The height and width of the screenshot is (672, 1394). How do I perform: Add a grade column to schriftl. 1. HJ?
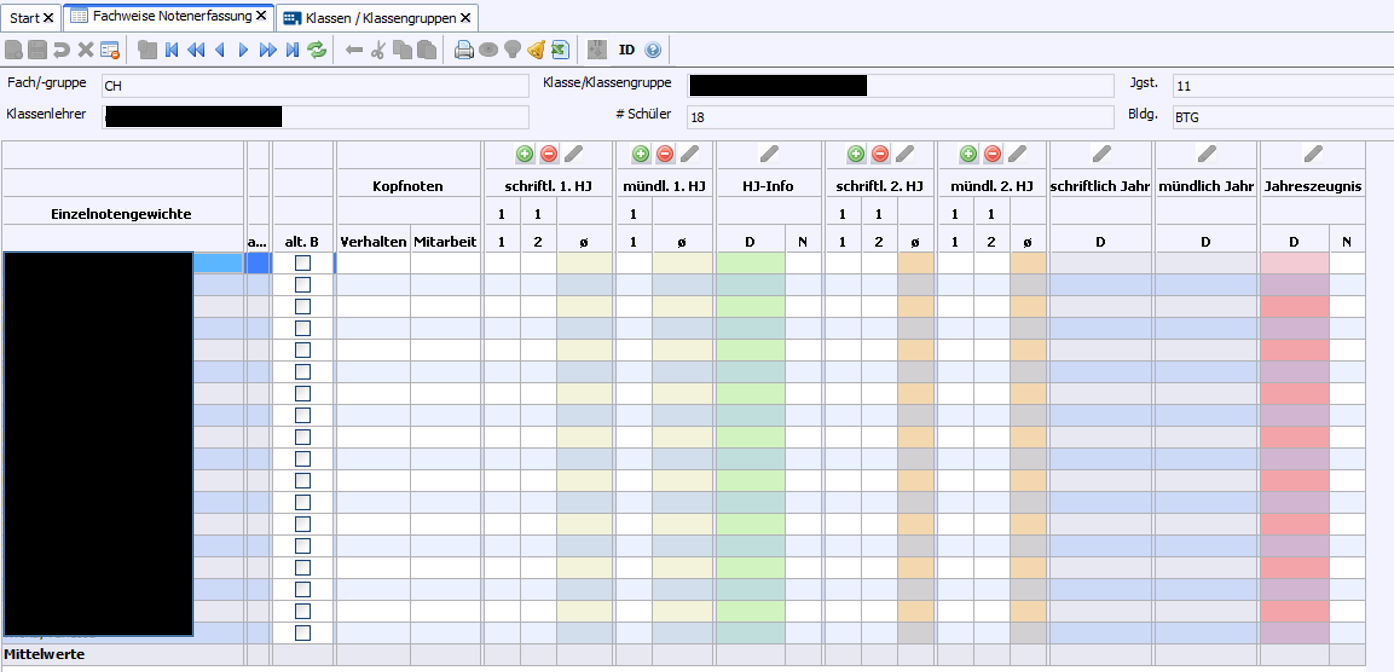[x=524, y=154]
